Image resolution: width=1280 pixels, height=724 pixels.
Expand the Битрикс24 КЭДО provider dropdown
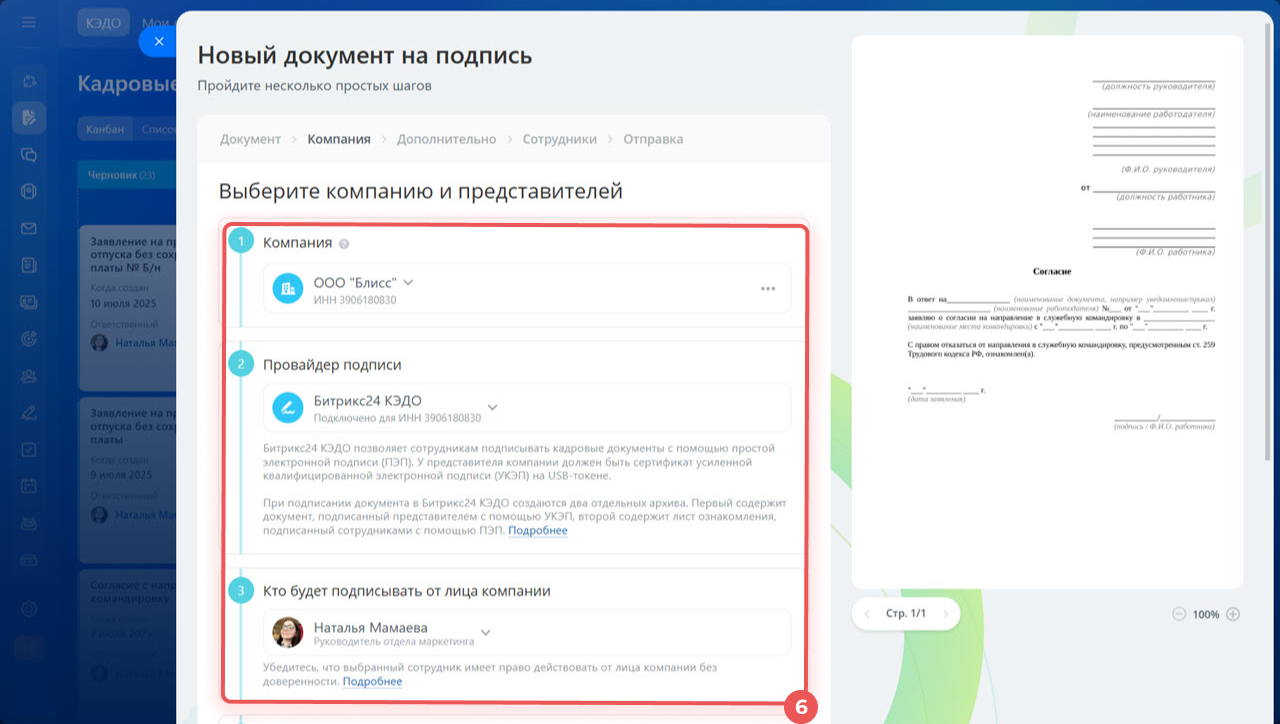tap(492, 408)
